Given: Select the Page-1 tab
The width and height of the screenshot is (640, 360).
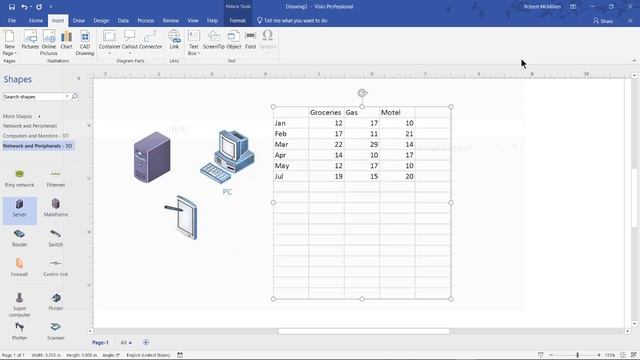Looking at the screenshot, I should tap(100, 342).
